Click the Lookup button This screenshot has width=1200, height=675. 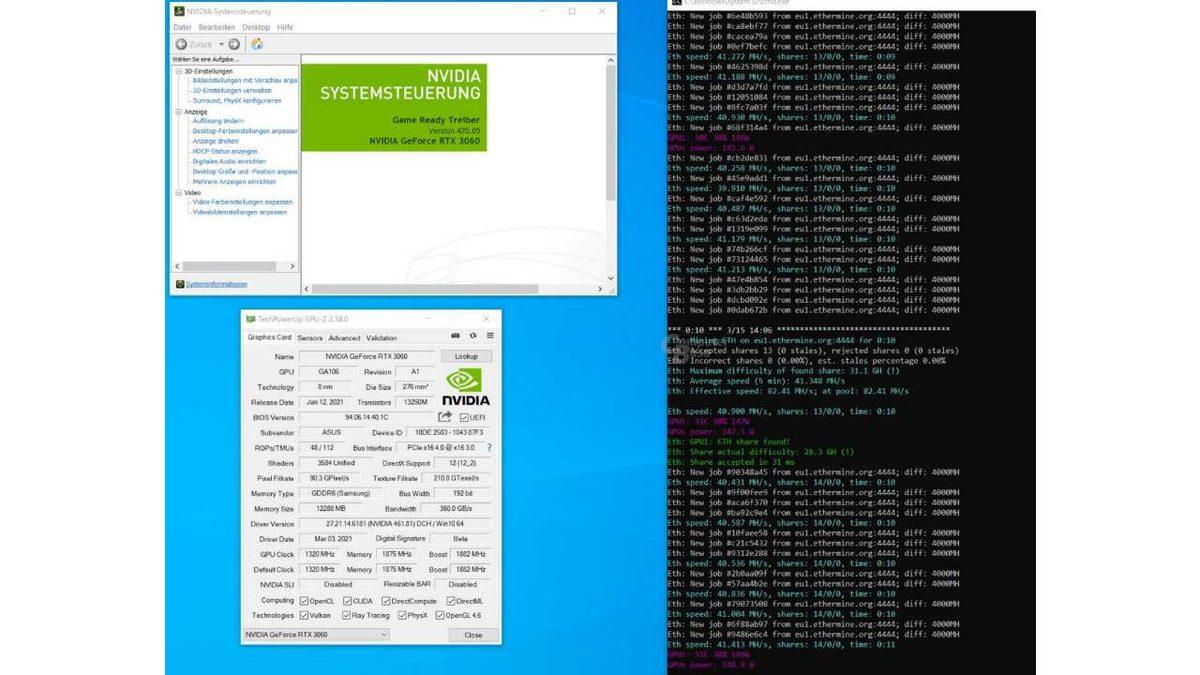click(x=466, y=356)
